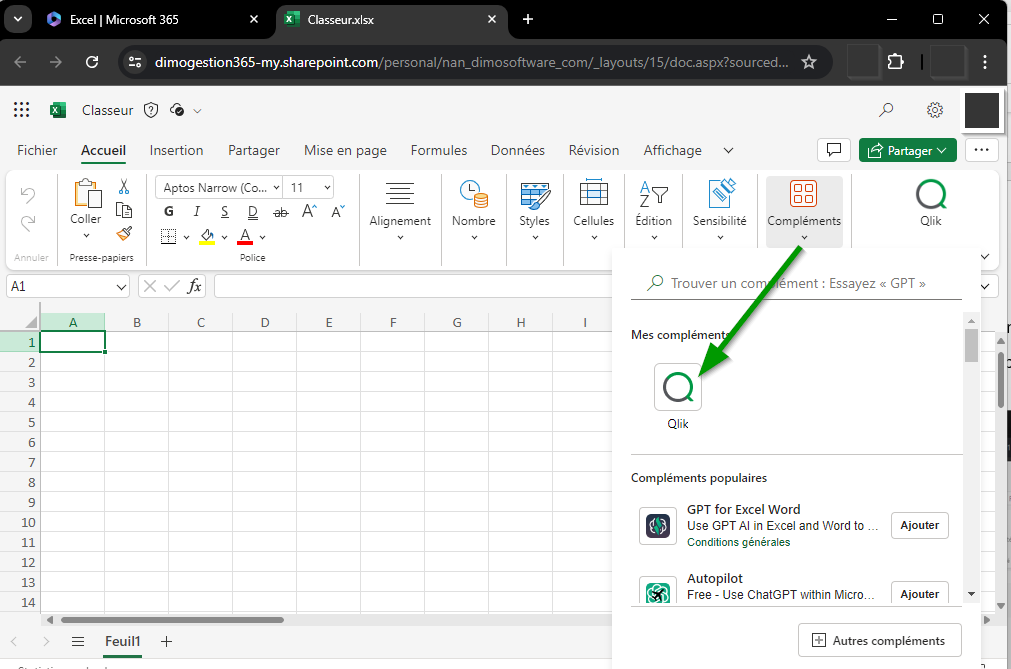Copy selection with the copy icon
The image size is (1011, 669).
point(124,210)
